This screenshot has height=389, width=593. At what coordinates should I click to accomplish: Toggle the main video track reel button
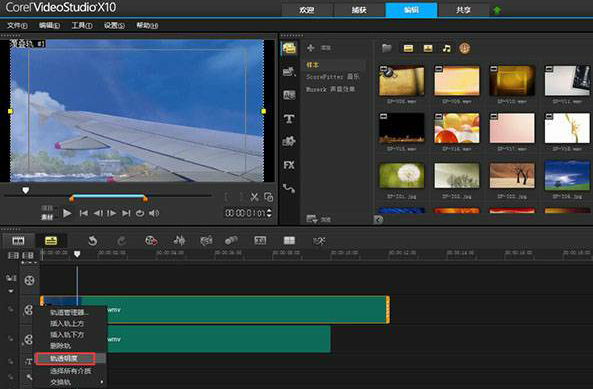coord(29,281)
